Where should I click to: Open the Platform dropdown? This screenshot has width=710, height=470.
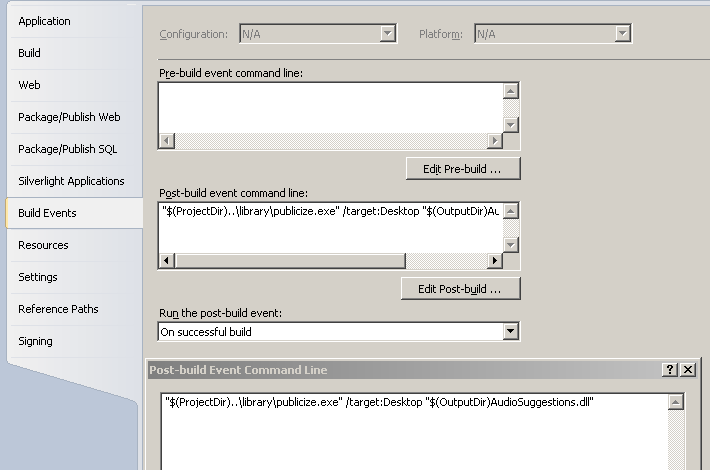[x=553, y=34]
